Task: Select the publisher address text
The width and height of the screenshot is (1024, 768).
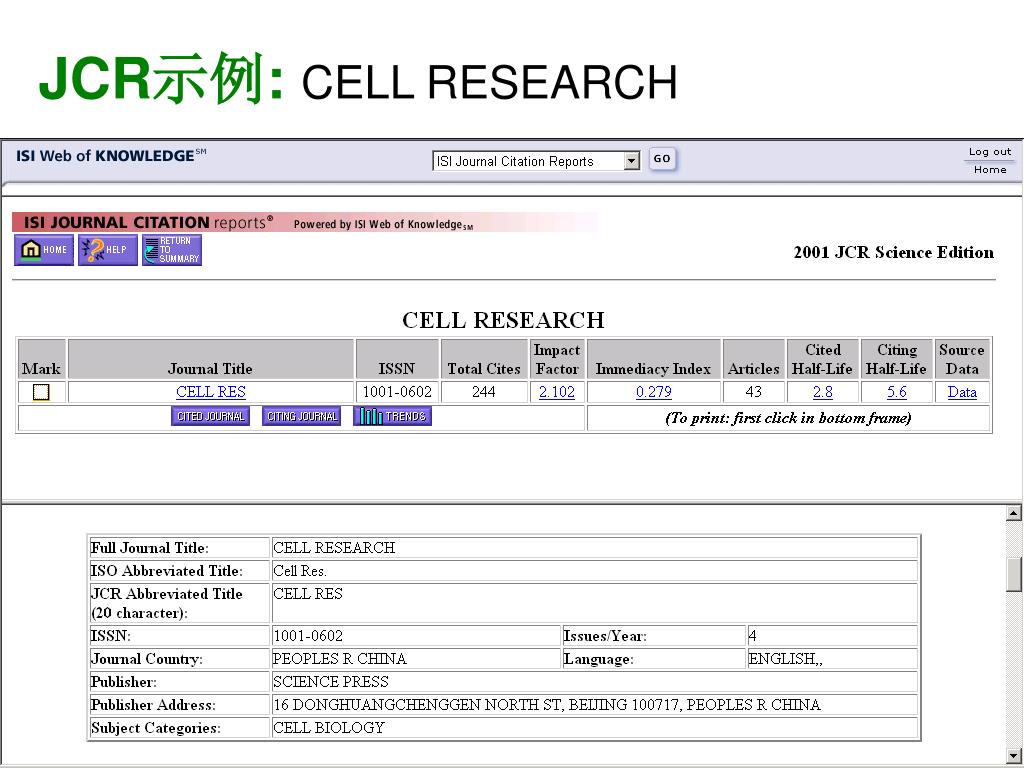Action: [547, 705]
